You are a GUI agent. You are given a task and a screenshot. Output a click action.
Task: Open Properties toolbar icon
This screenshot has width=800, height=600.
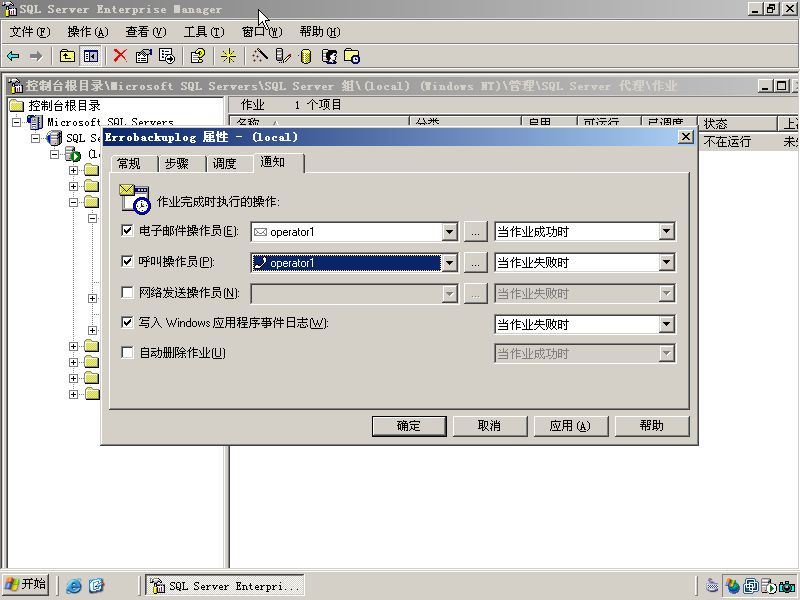point(143,56)
